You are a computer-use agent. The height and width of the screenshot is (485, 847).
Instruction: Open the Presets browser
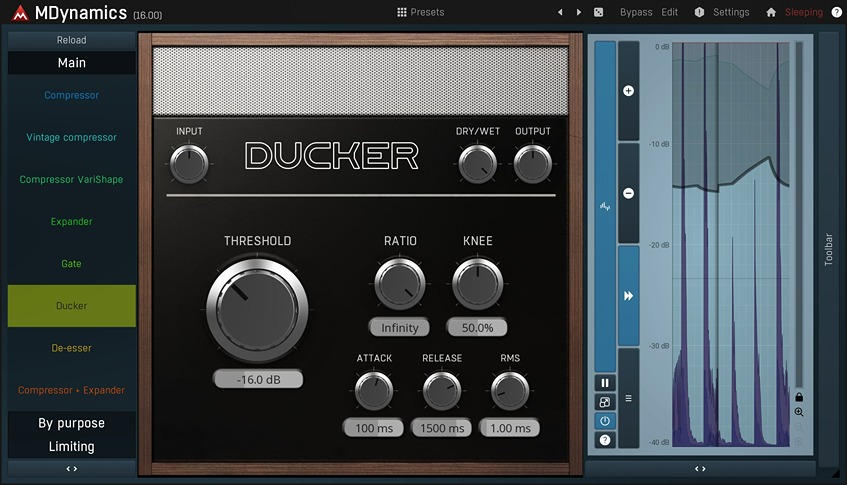pyautogui.click(x=420, y=13)
